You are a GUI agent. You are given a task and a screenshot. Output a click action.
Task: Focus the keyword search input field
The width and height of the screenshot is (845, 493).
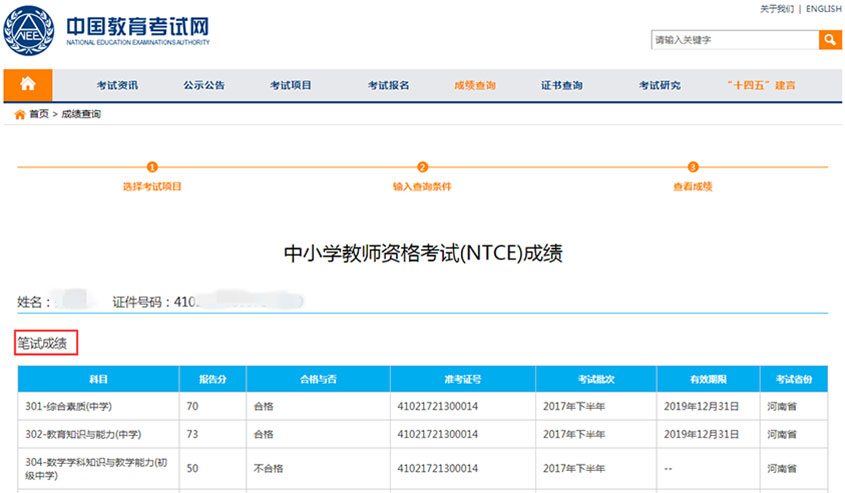(733, 40)
